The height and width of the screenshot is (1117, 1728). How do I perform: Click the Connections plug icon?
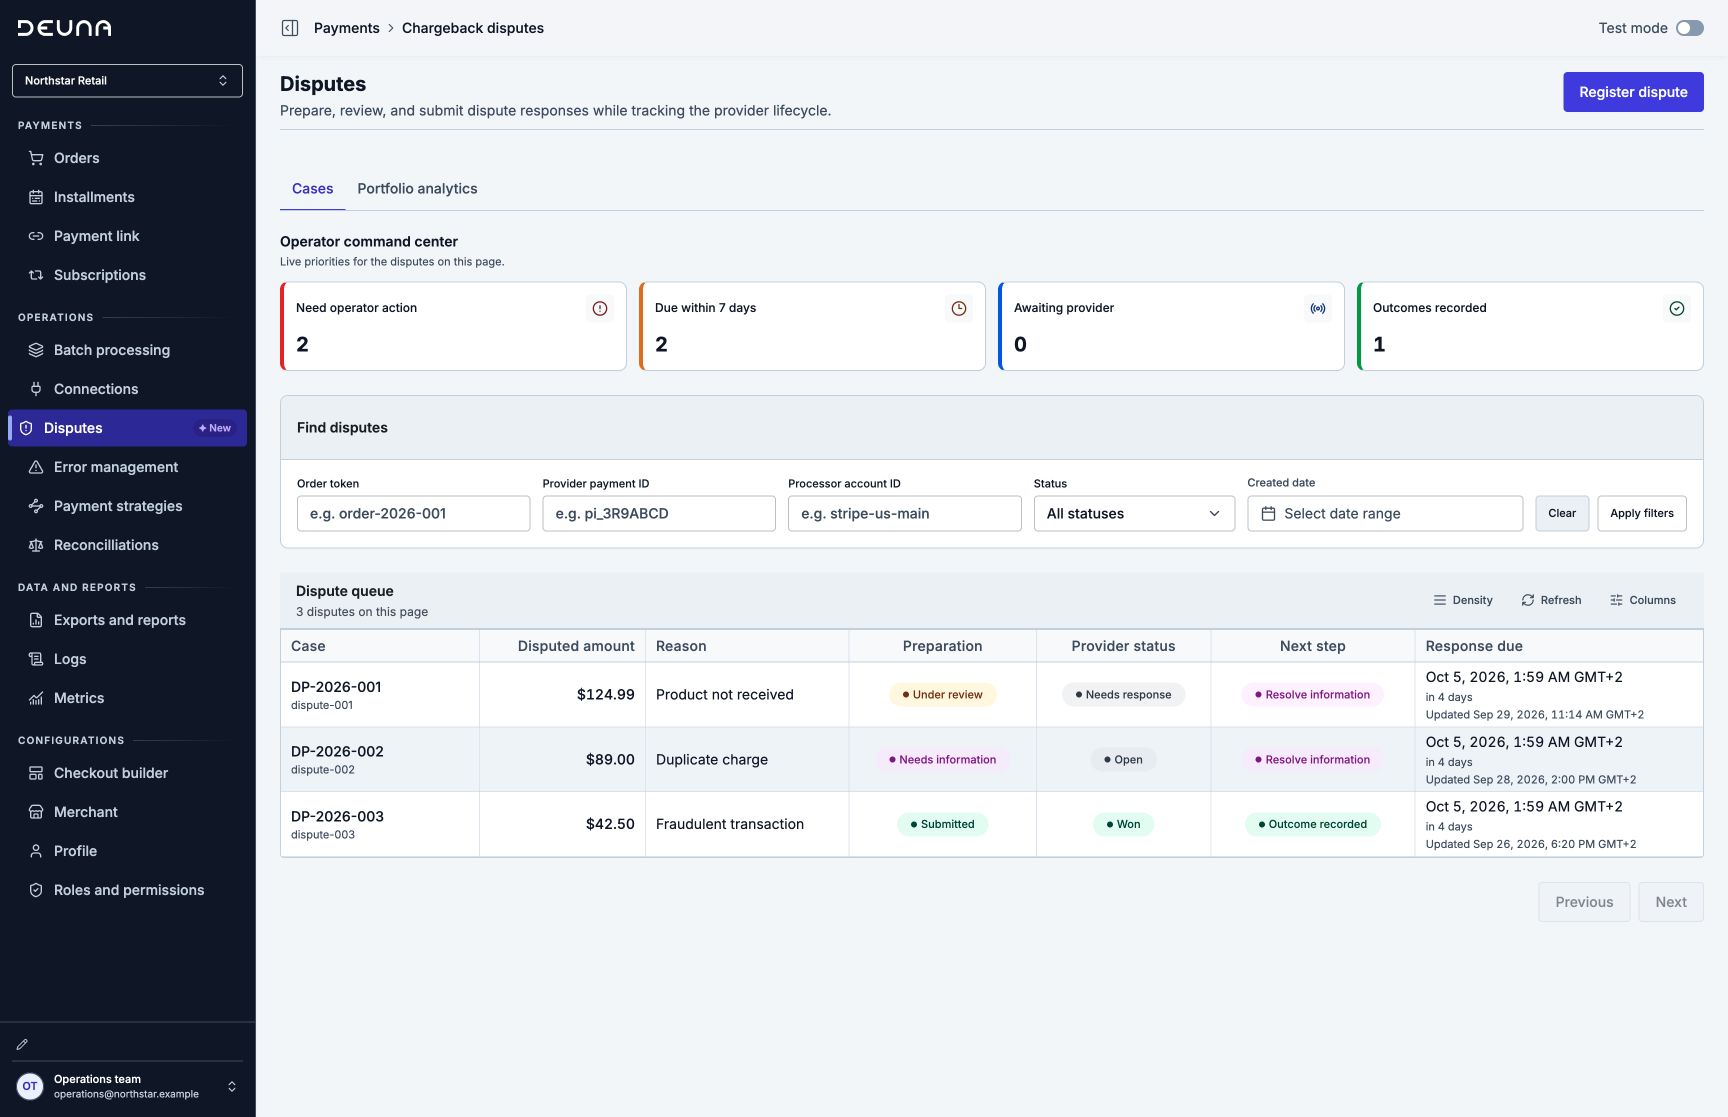(x=36, y=389)
